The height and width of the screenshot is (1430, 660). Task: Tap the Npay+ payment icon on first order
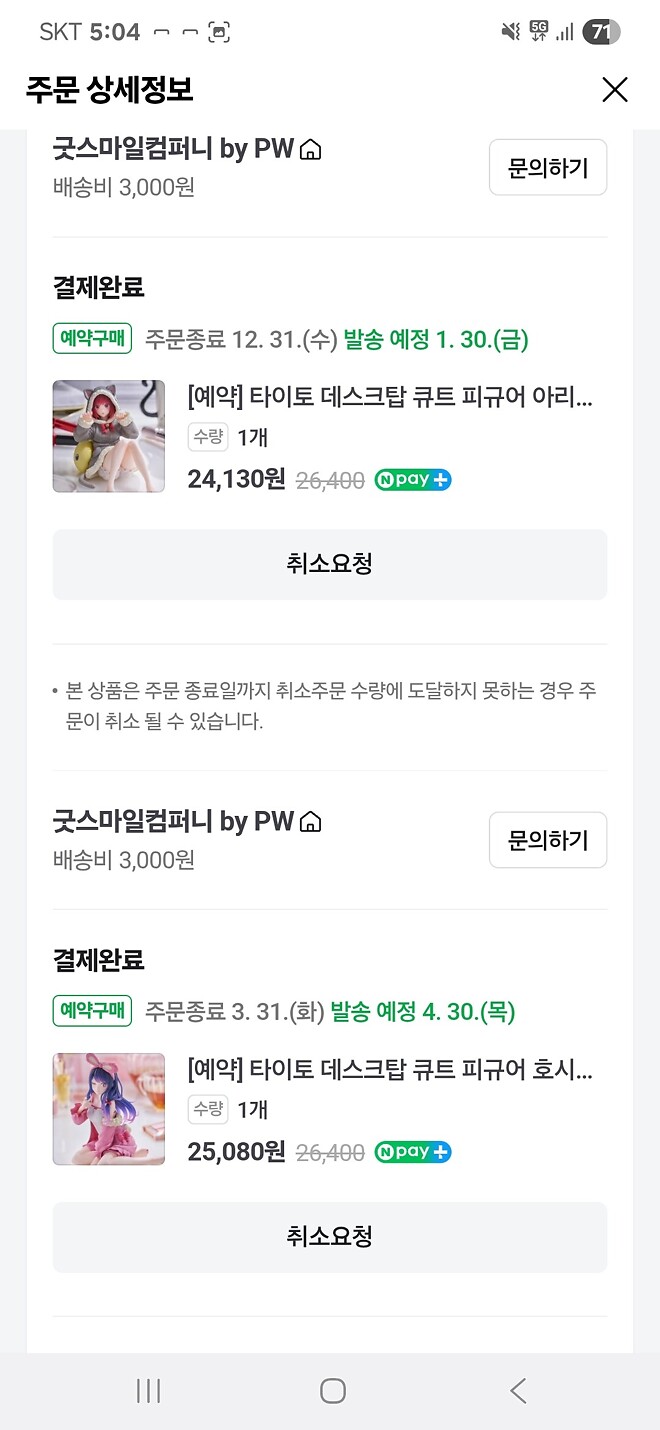coord(412,480)
